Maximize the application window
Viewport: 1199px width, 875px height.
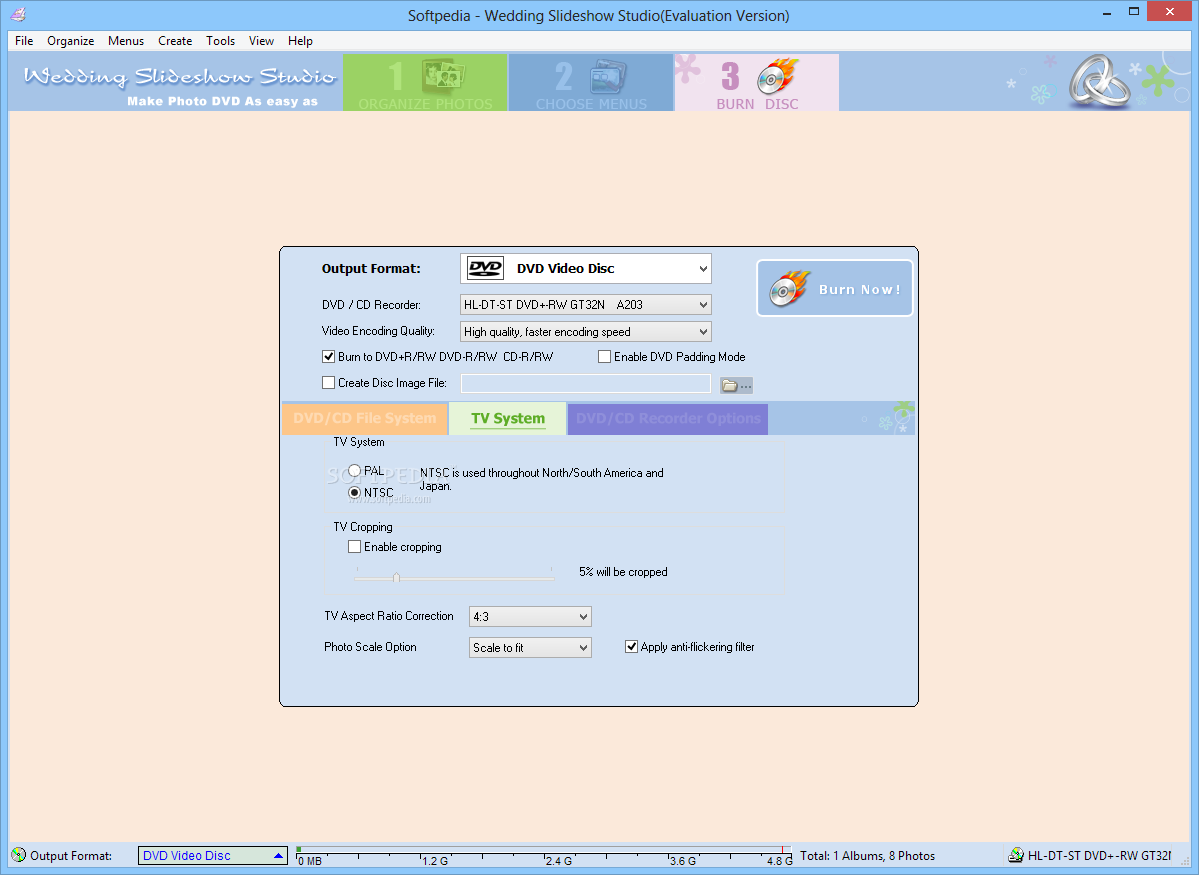click(1134, 11)
